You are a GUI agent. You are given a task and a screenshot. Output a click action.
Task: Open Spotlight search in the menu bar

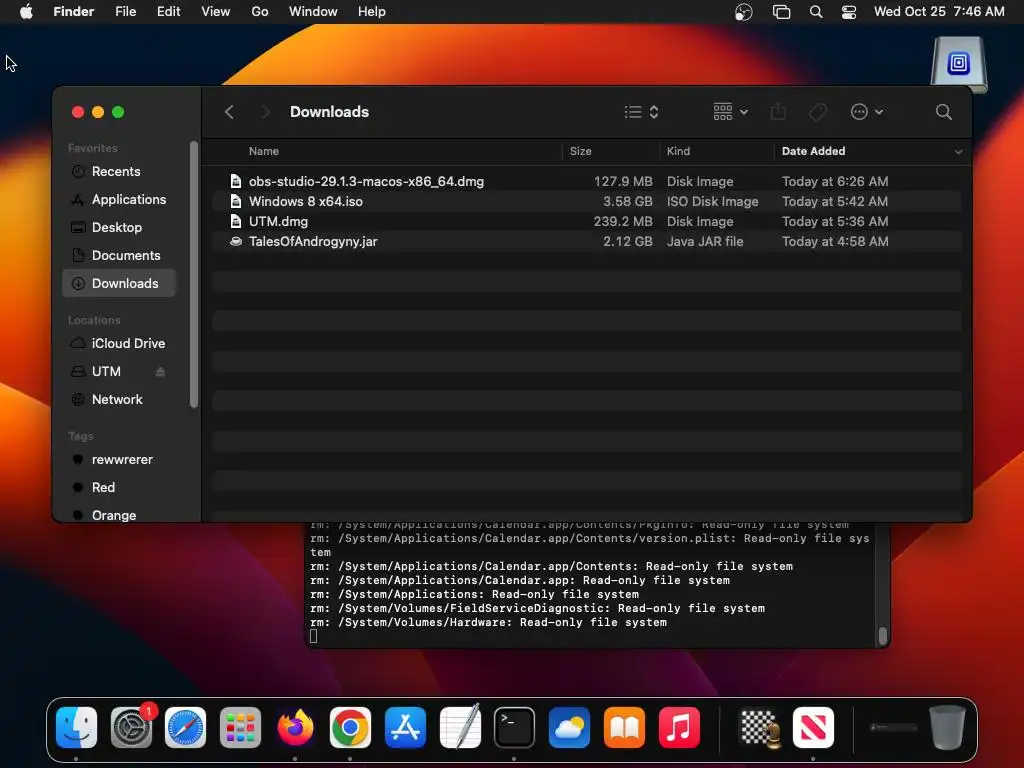(816, 12)
